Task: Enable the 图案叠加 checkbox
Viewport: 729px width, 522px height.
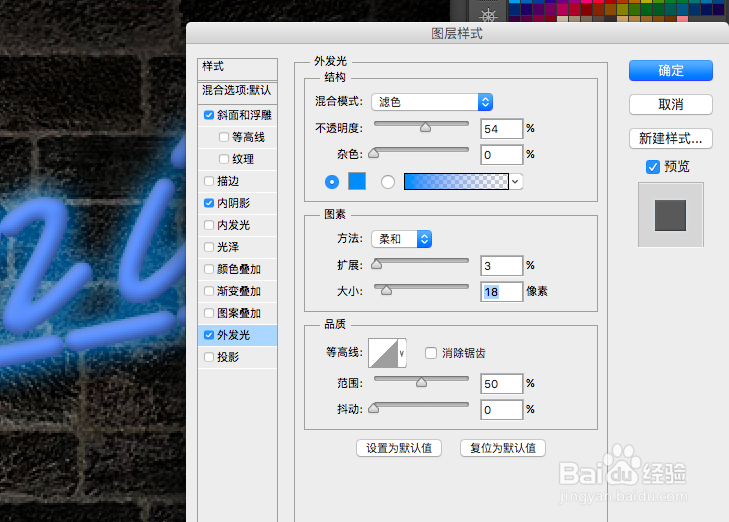Action: (x=209, y=313)
